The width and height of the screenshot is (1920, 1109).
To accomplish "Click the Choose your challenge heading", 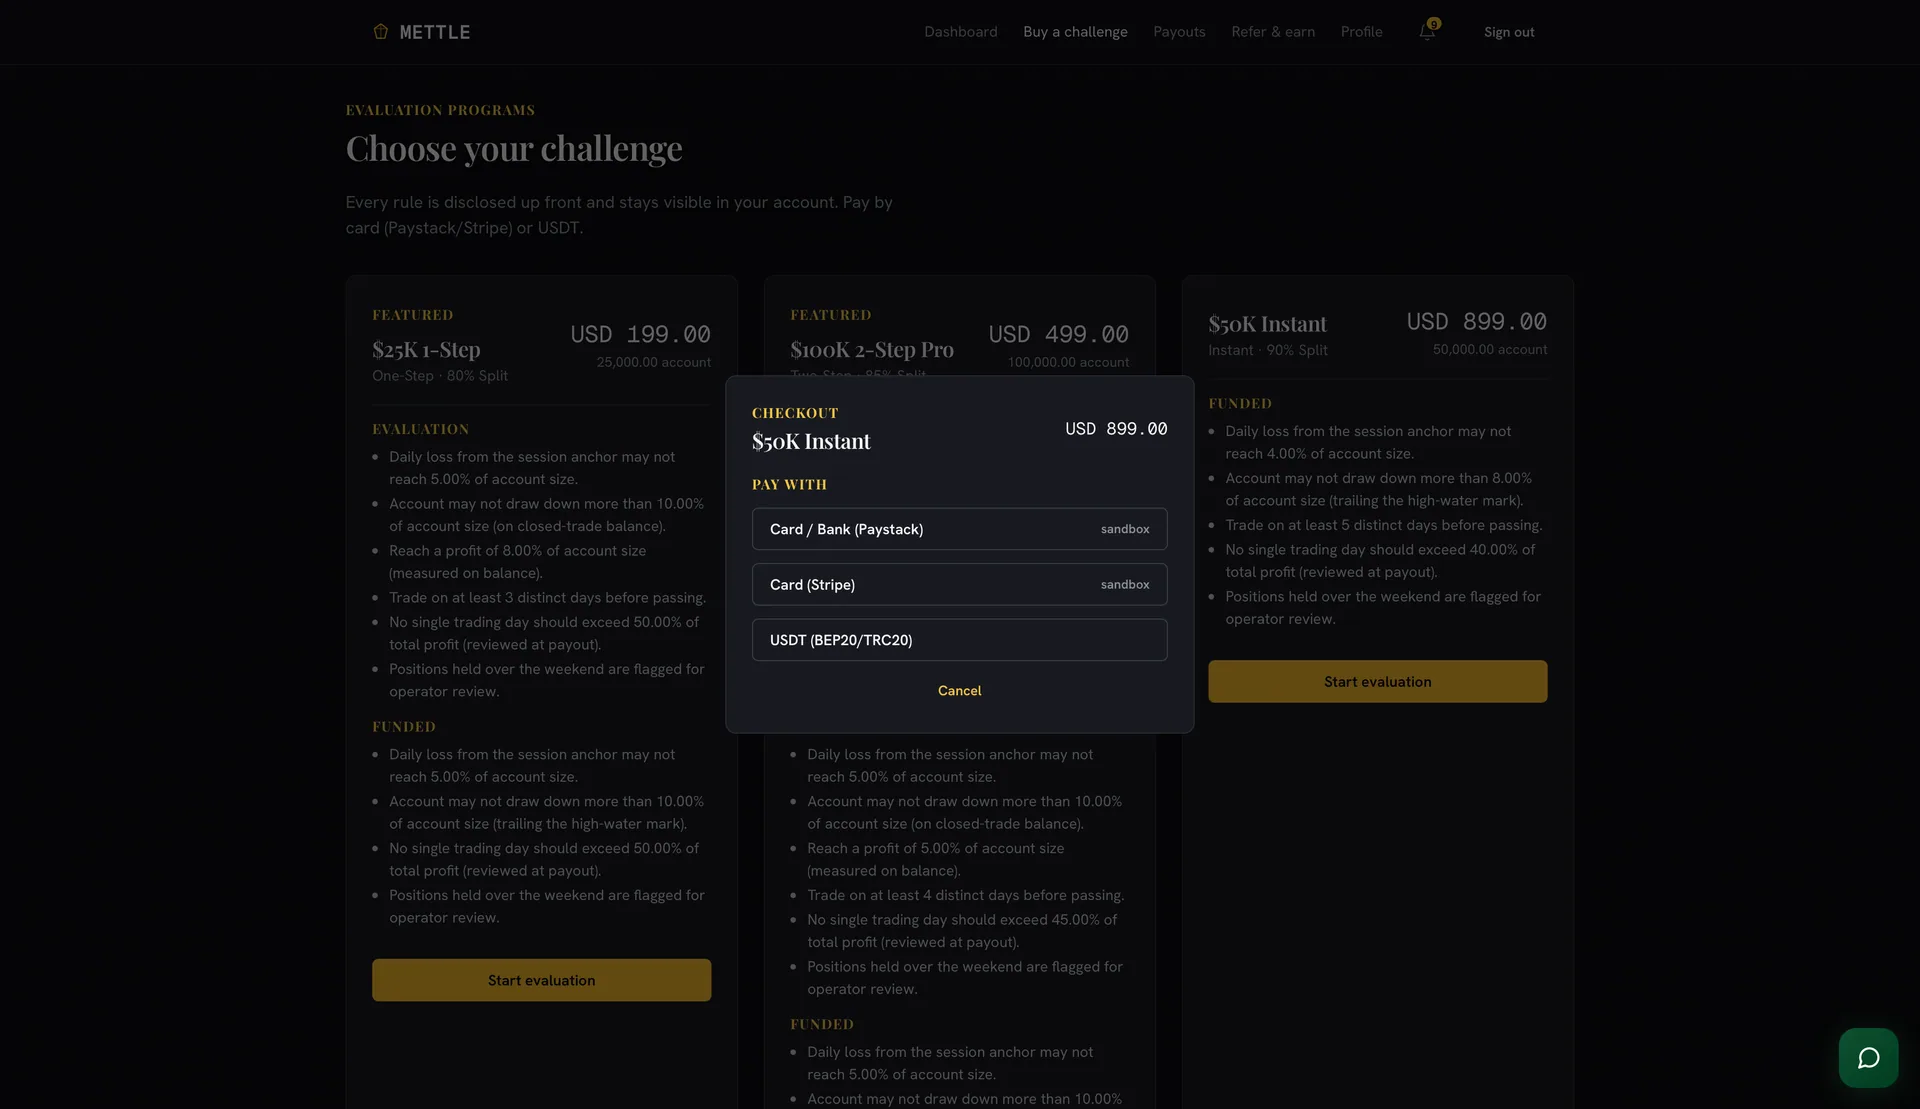I will [514, 149].
